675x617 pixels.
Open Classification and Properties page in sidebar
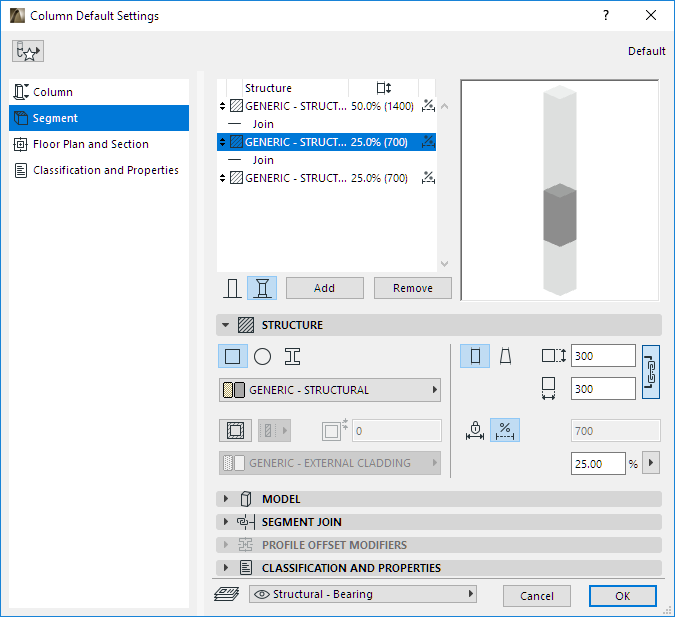99,170
